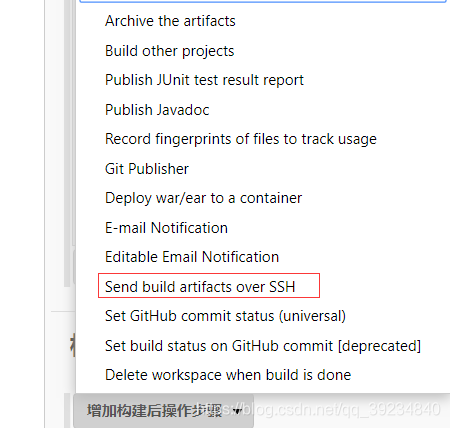Select Archive the artifacts option

pos(170,21)
